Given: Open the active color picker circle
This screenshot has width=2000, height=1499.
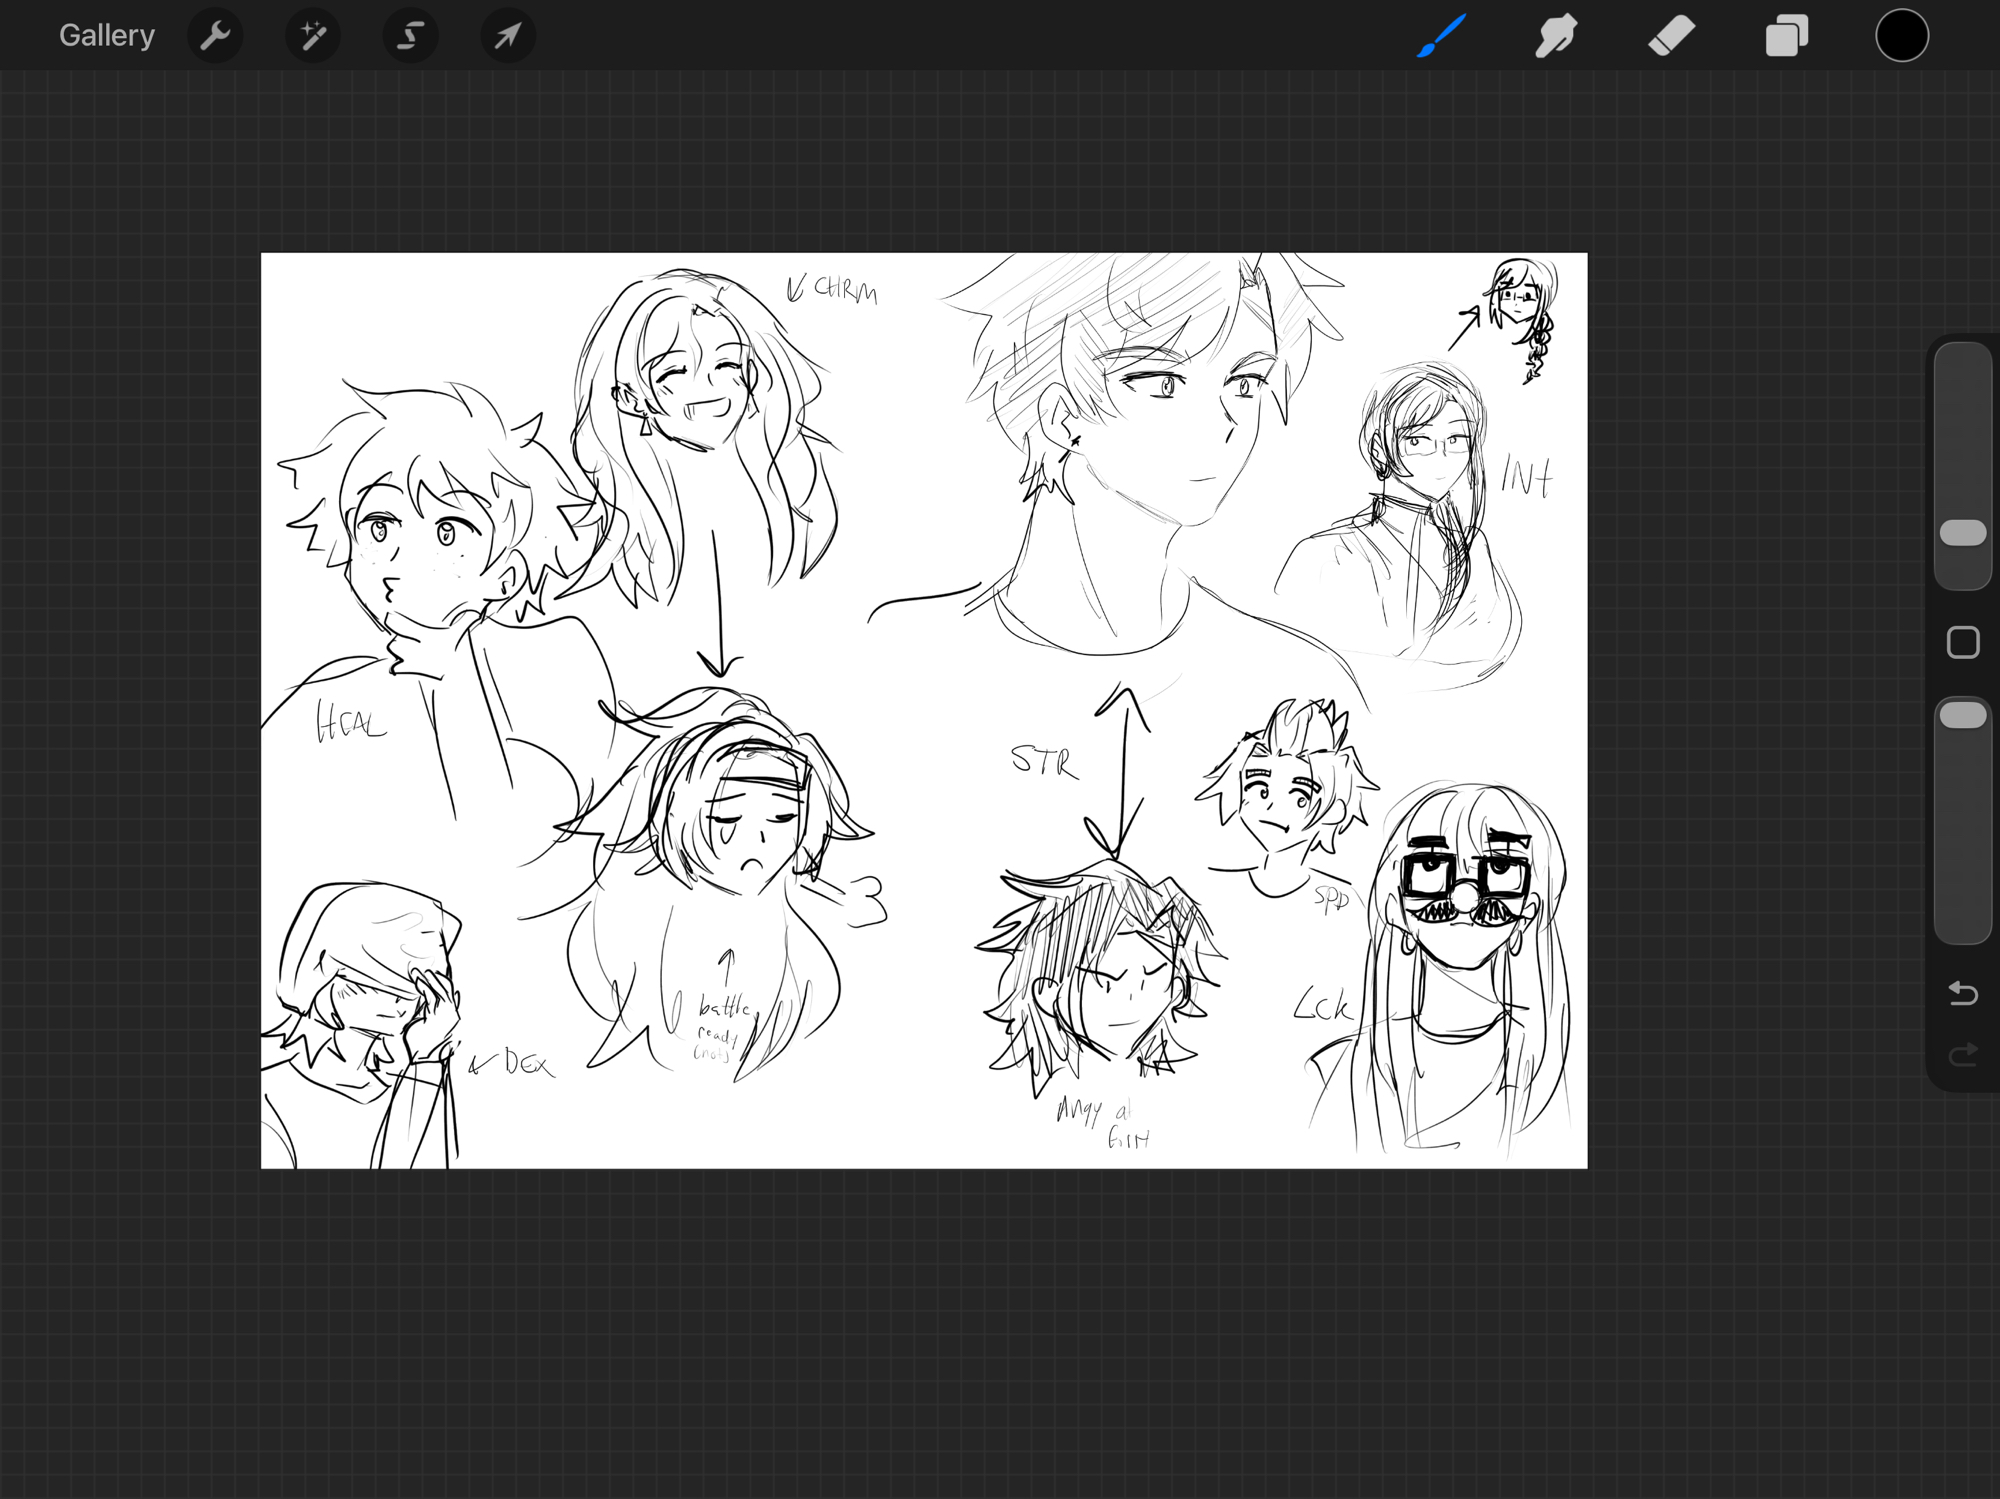Looking at the screenshot, I should 1901,36.
